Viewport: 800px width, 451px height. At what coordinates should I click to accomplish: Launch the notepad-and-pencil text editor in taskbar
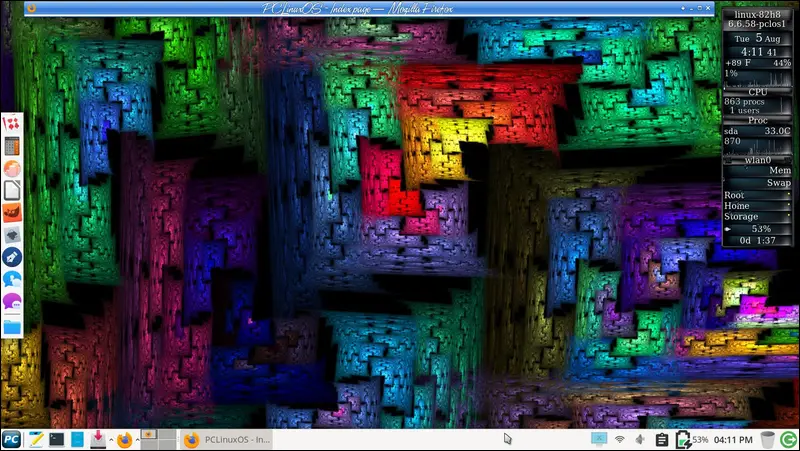[36, 440]
